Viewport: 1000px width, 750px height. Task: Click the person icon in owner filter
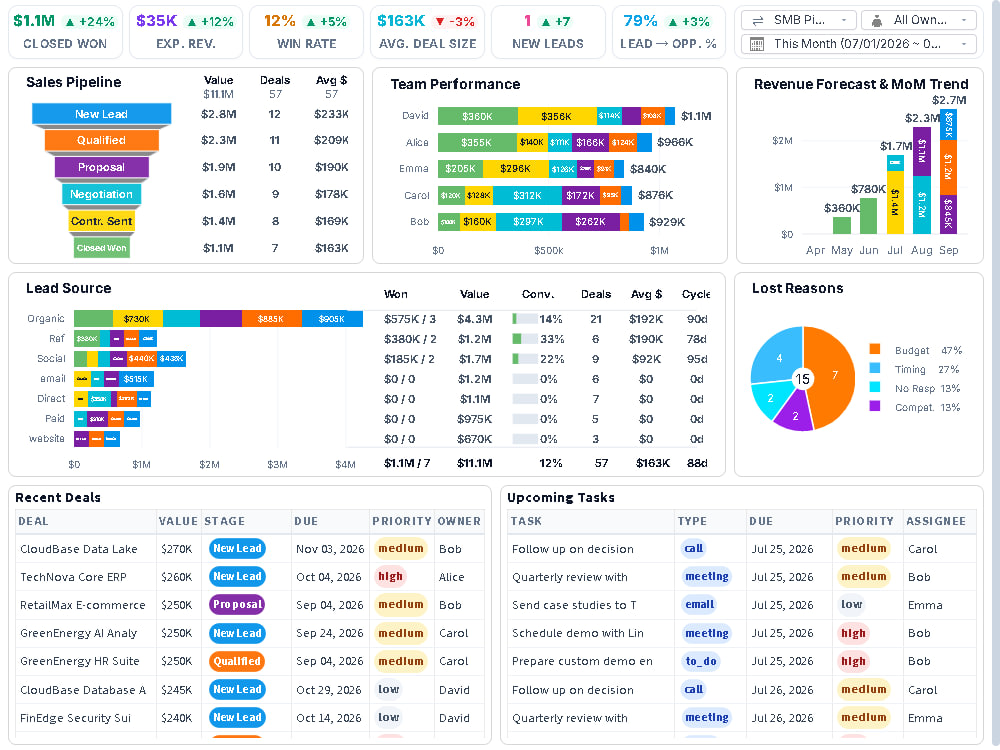[x=877, y=21]
